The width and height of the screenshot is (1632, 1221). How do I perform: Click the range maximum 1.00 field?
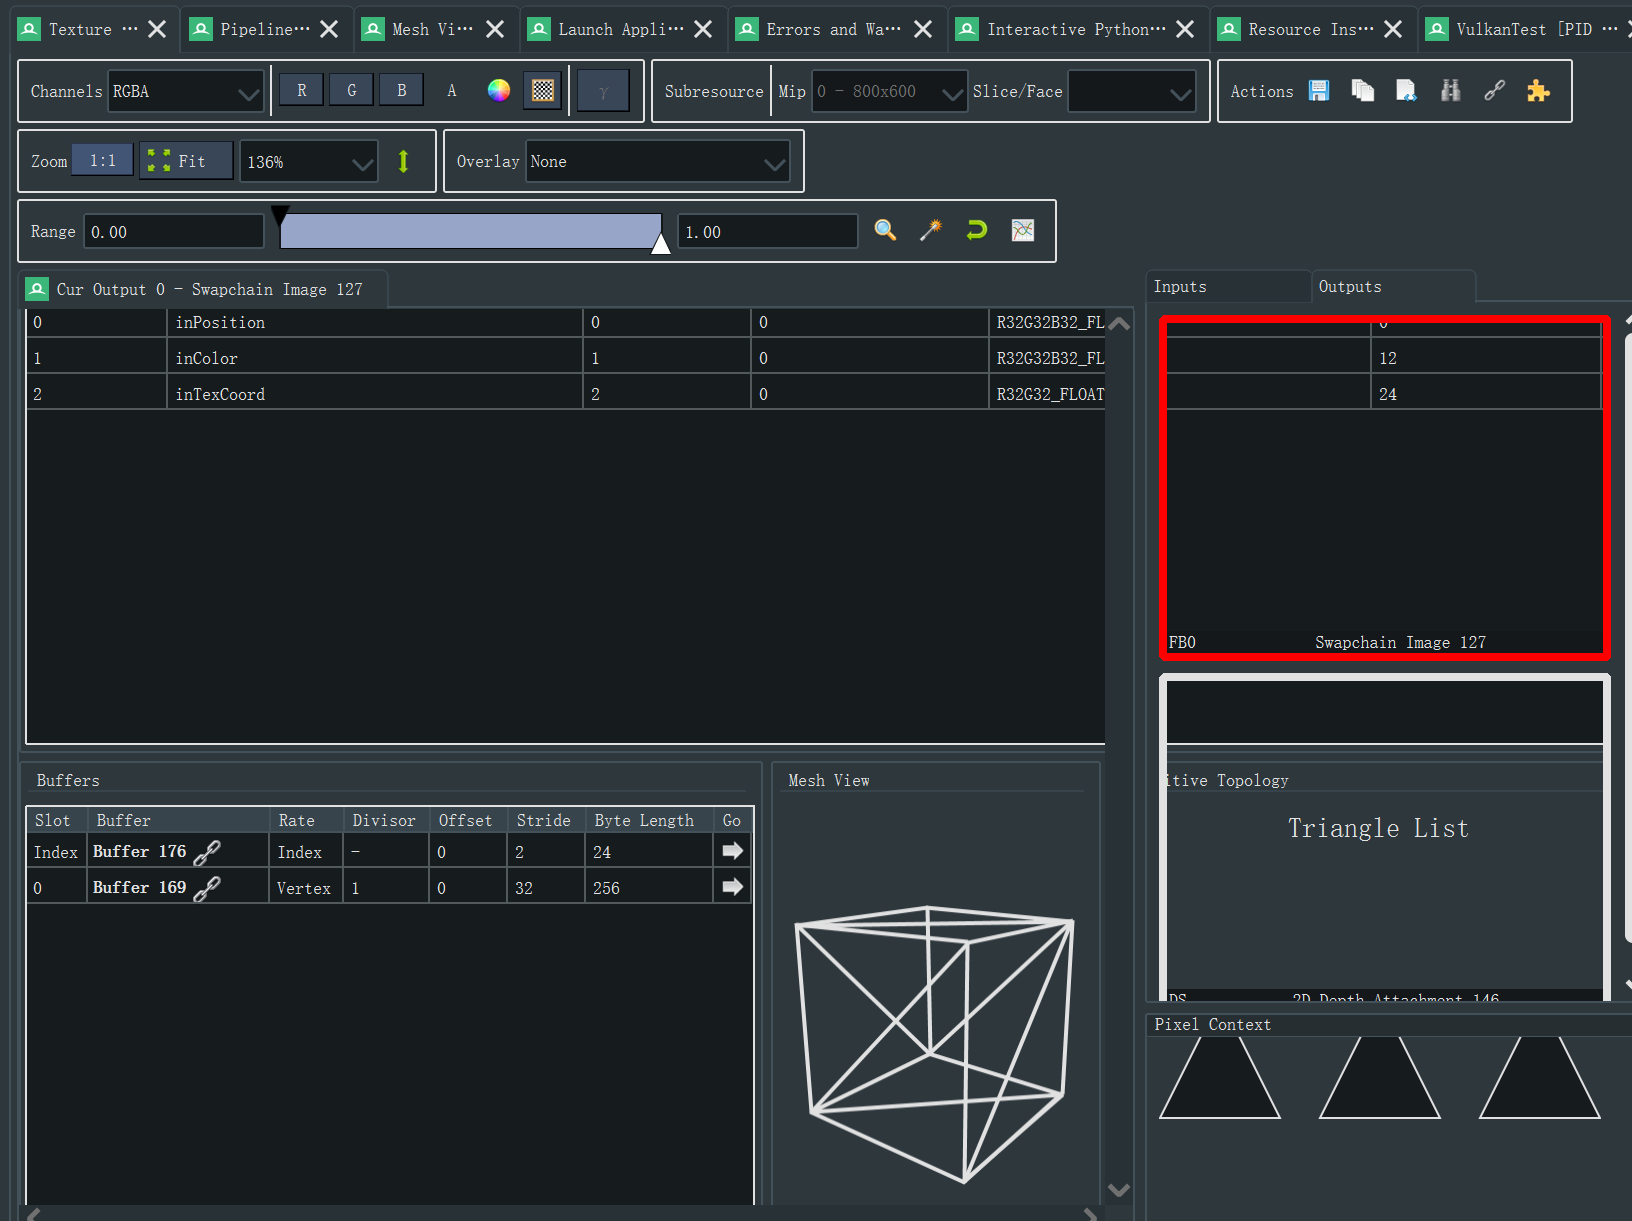[x=767, y=231]
